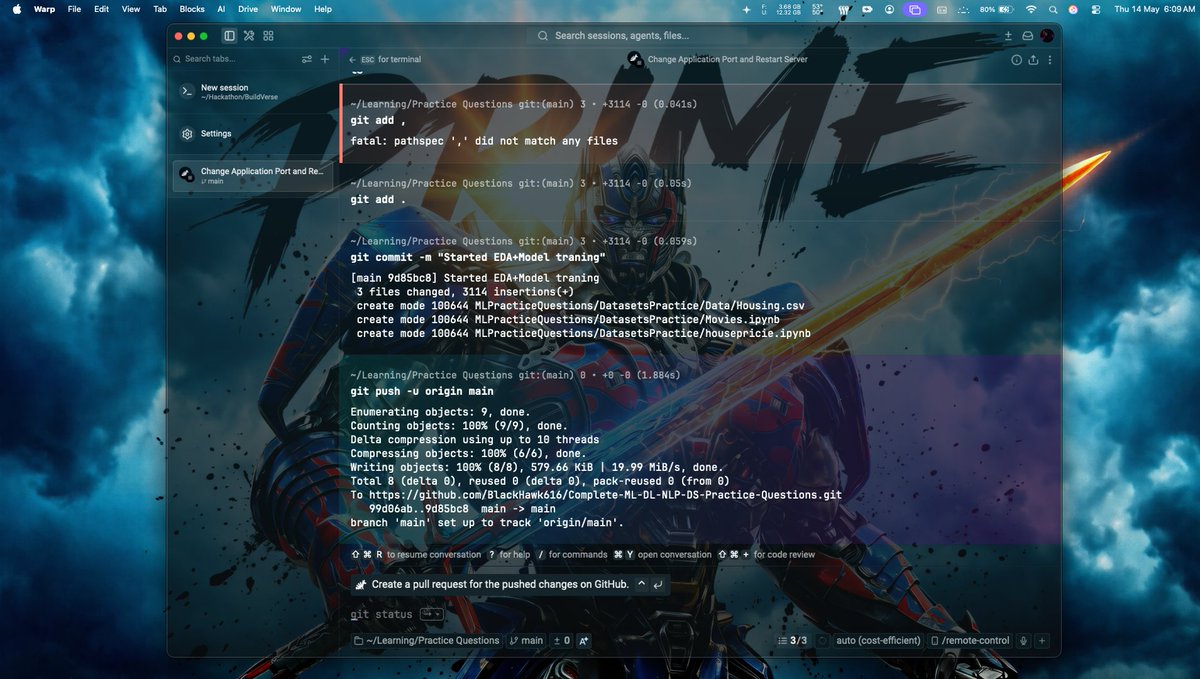Open the Drive menu
The image size is (1200, 679).
[248, 9]
